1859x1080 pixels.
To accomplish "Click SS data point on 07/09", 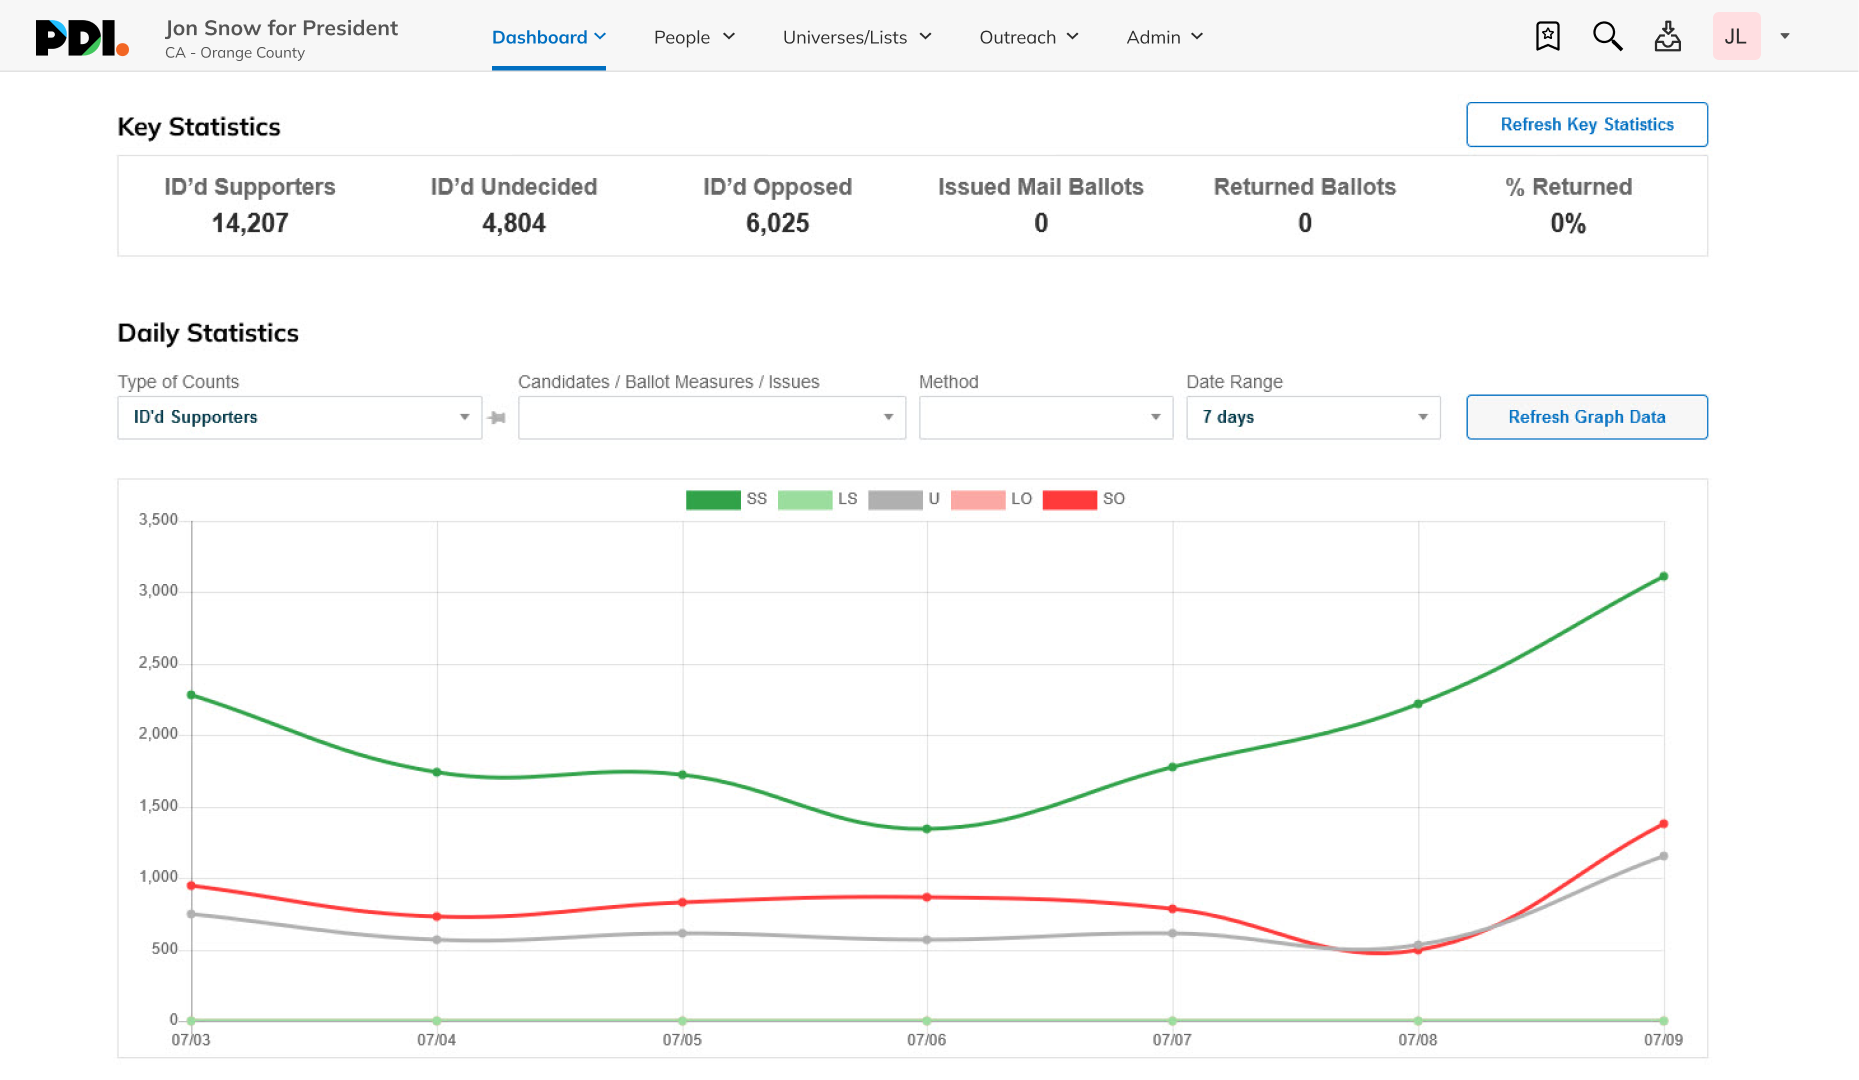I will (1663, 576).
